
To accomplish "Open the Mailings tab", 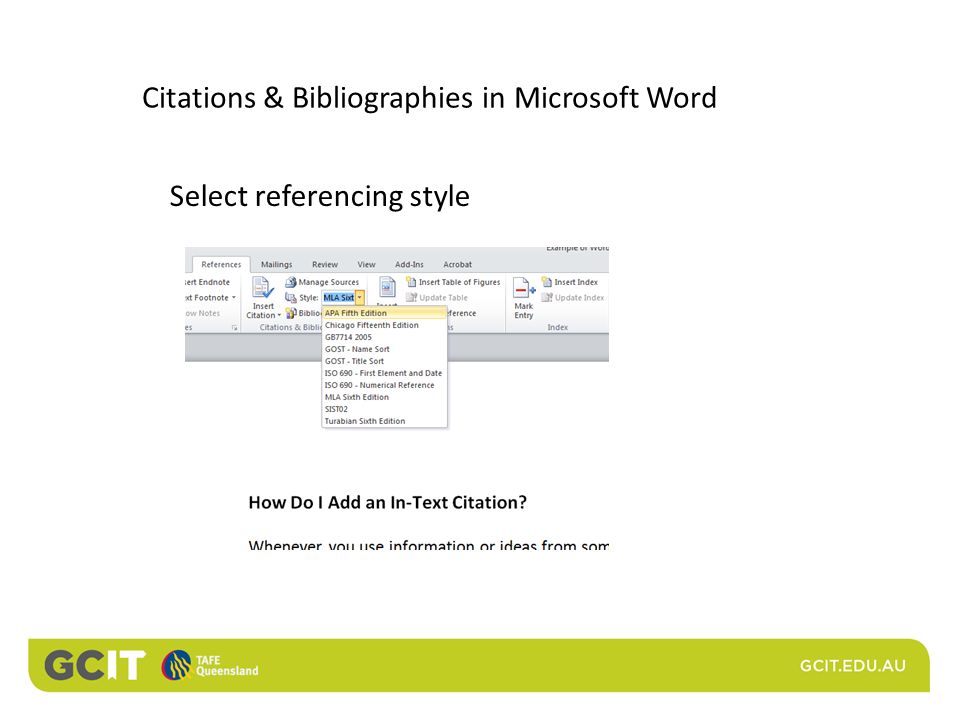I will (277, 264).
